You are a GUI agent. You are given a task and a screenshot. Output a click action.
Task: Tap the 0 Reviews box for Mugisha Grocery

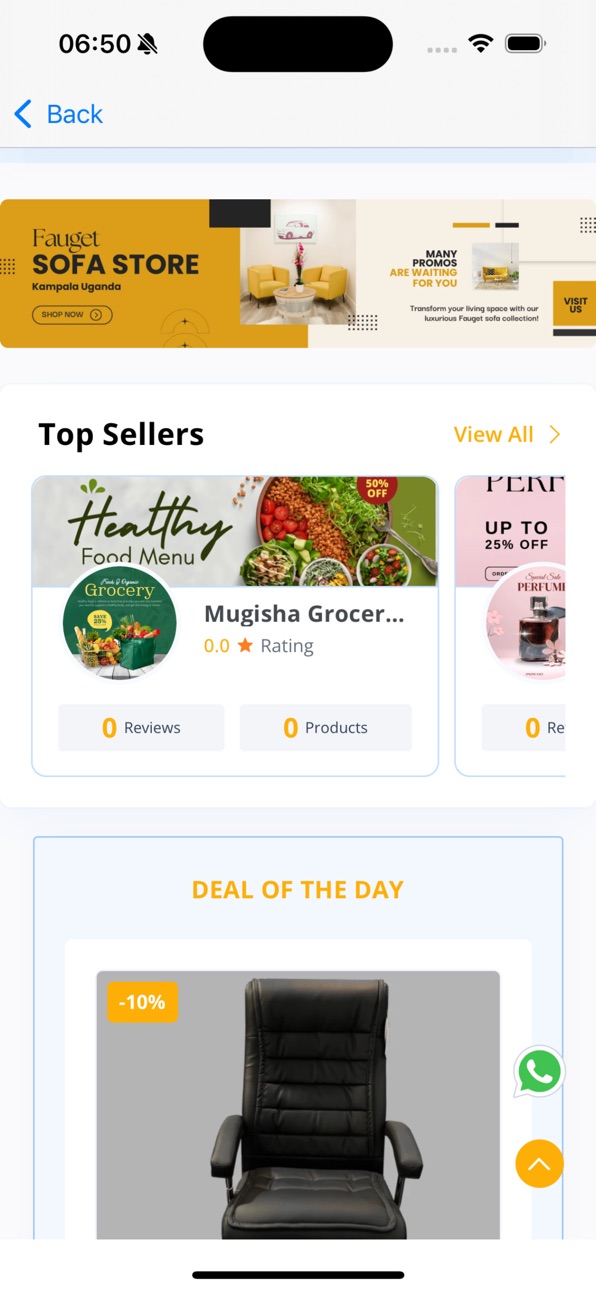point(141,727)
